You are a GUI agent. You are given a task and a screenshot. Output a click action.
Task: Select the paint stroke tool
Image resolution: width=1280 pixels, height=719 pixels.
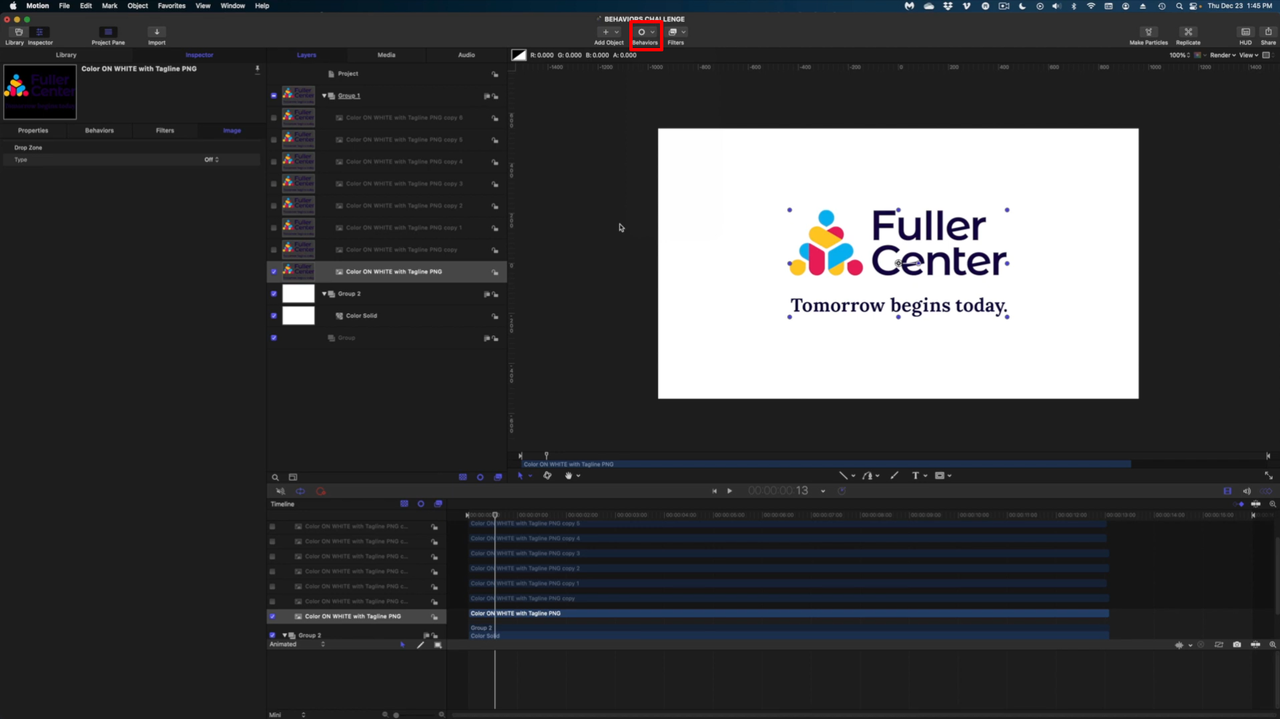(894, 476)
